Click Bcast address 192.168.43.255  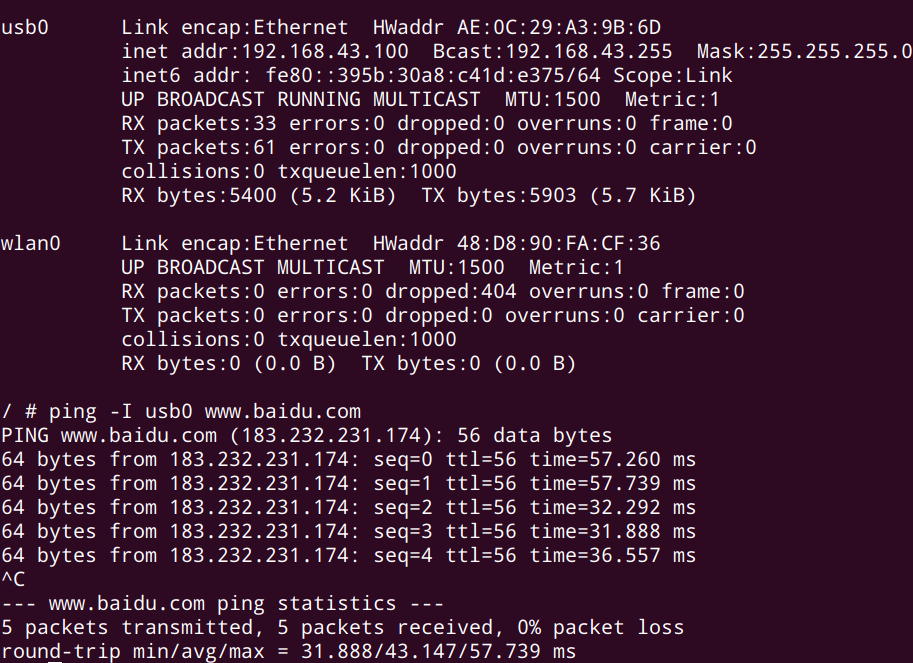click(x=553, y=51)
